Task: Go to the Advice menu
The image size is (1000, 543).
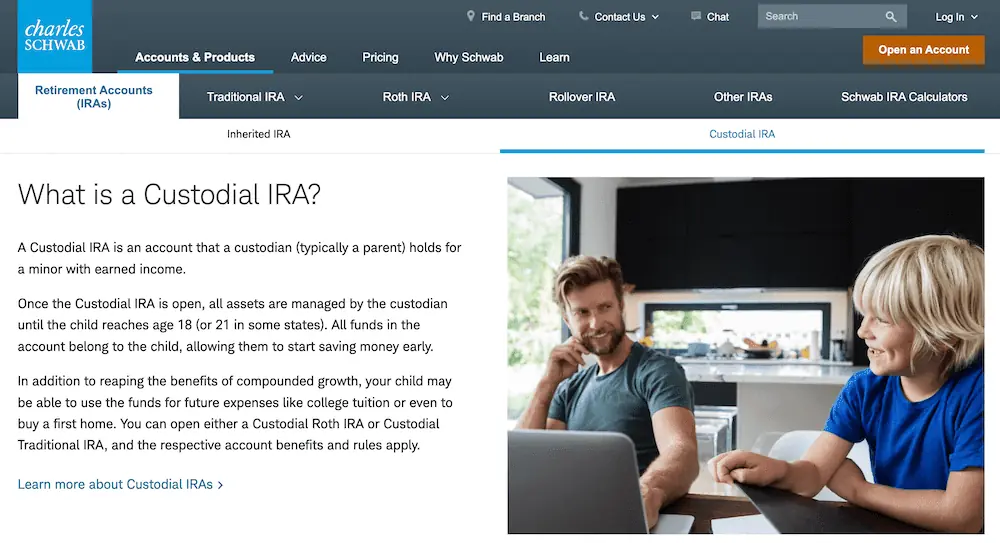Action: pos(309,57)
